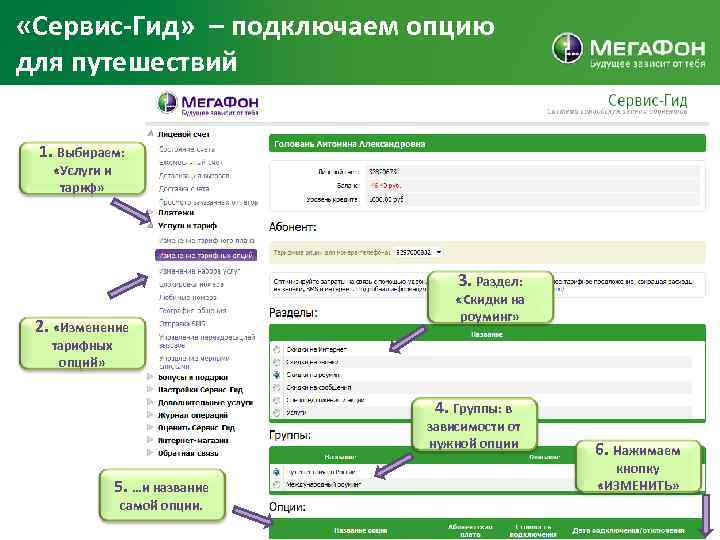Click the subscriber name 'Головань Антонина Александровна'
Viewport: 720px width, 540px height.
[x=349, y=144]
